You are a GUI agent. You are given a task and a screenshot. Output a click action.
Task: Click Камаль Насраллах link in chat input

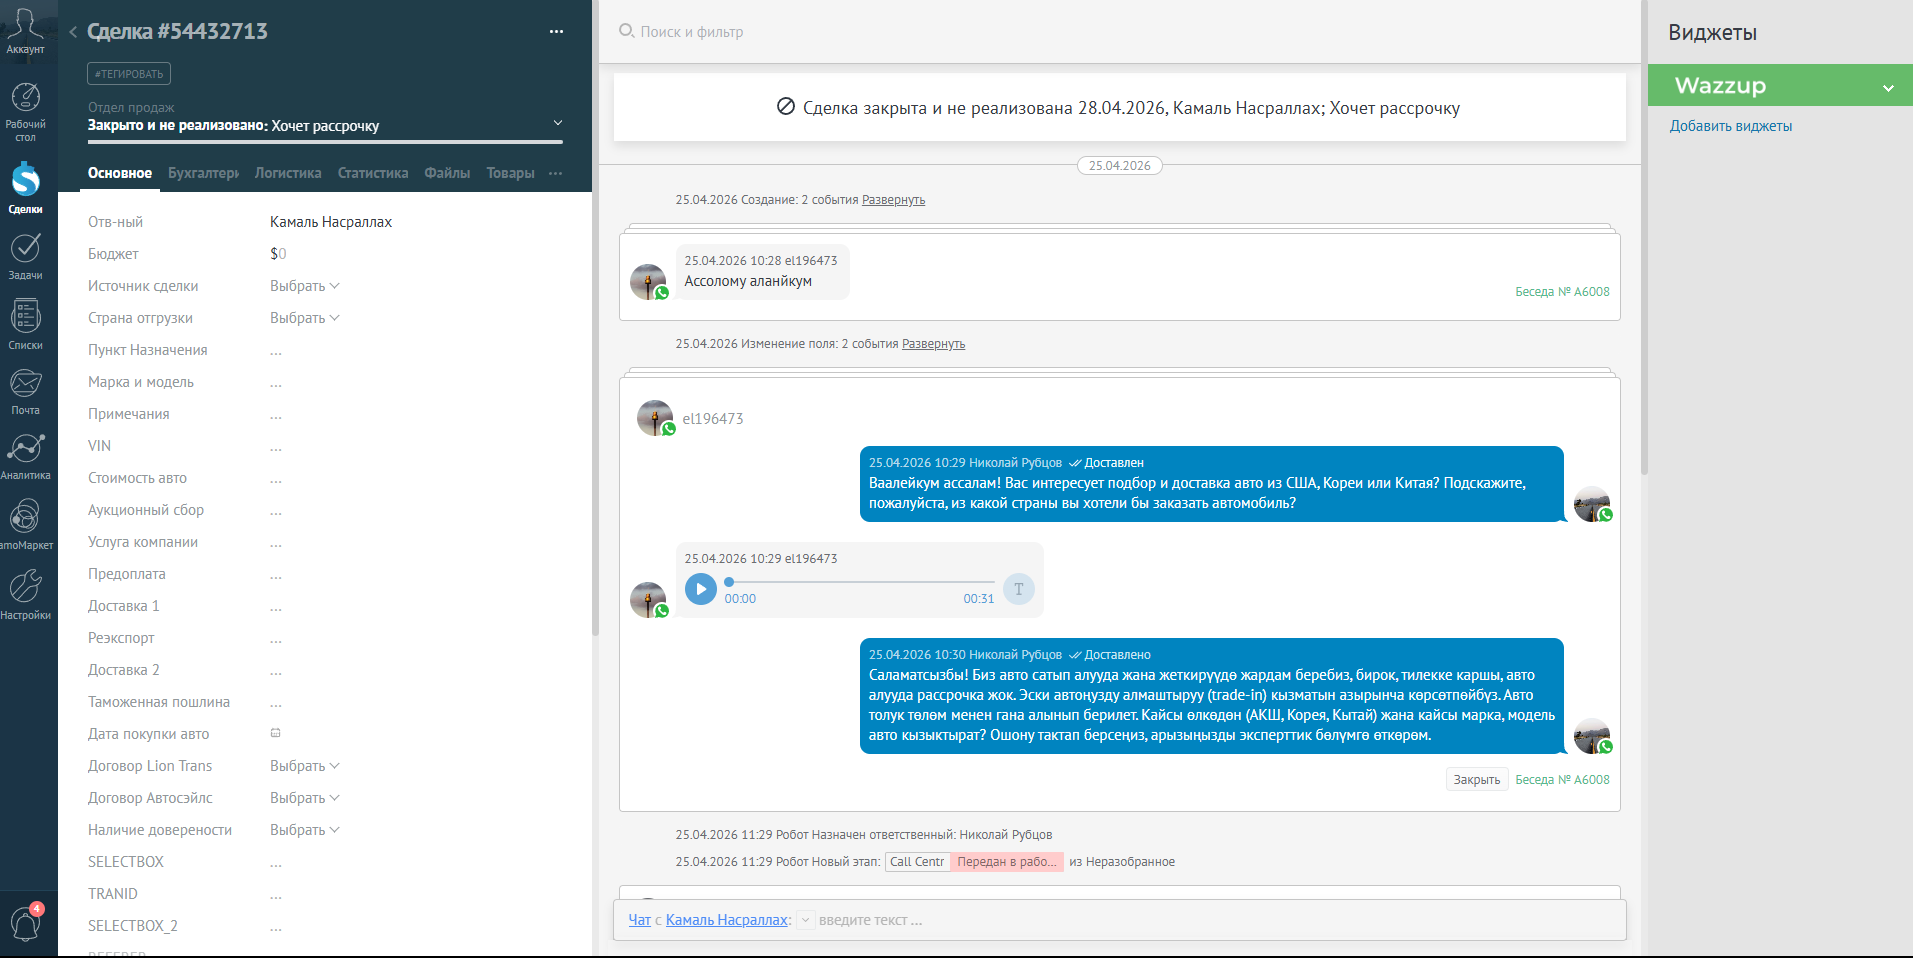[727, 920]
